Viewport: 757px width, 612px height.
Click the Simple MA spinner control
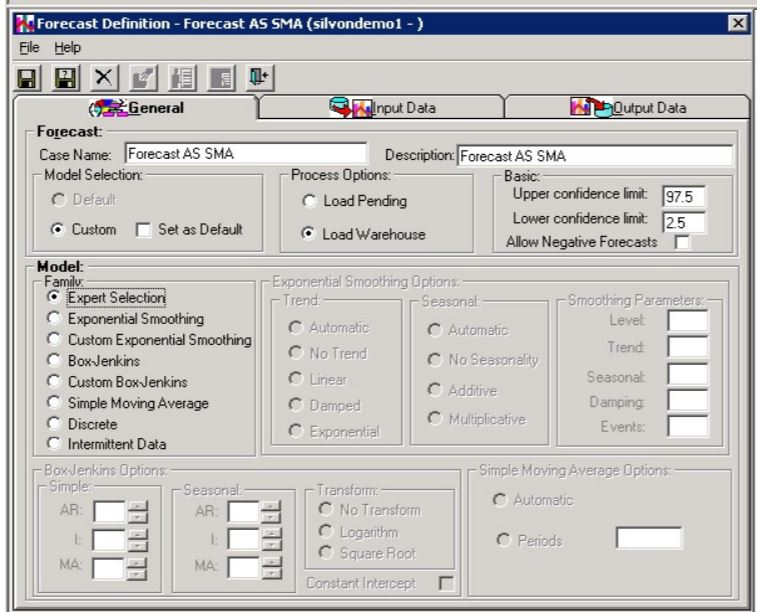coord(138,568)
